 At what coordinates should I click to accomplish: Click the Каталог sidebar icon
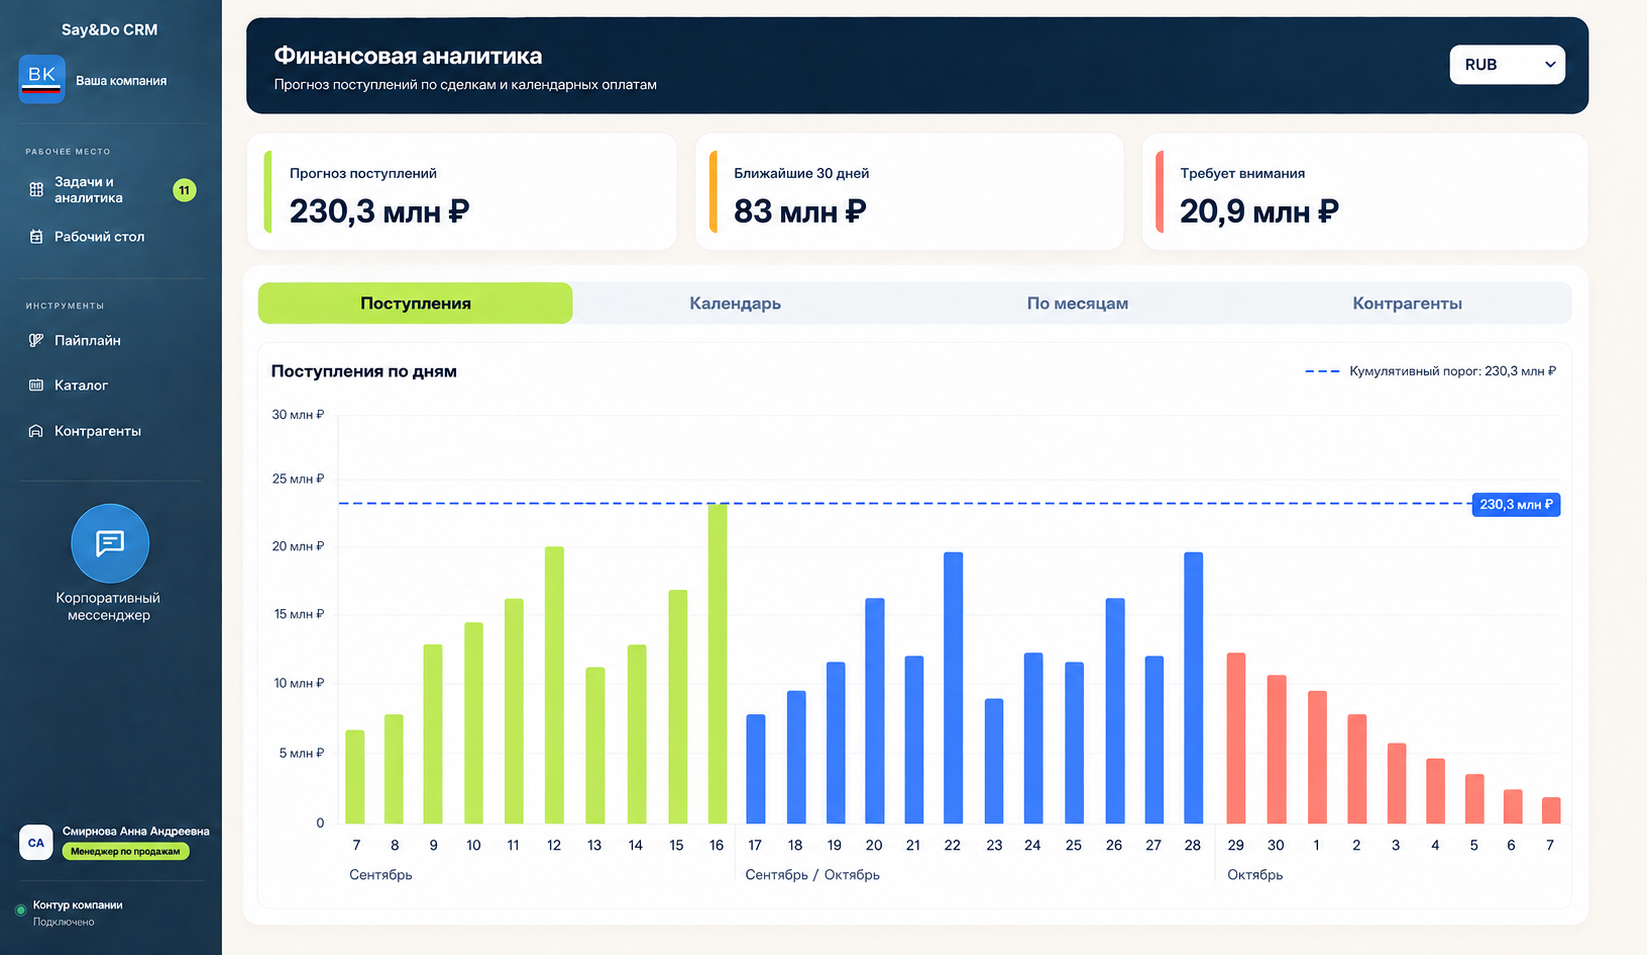click(36, 385)
